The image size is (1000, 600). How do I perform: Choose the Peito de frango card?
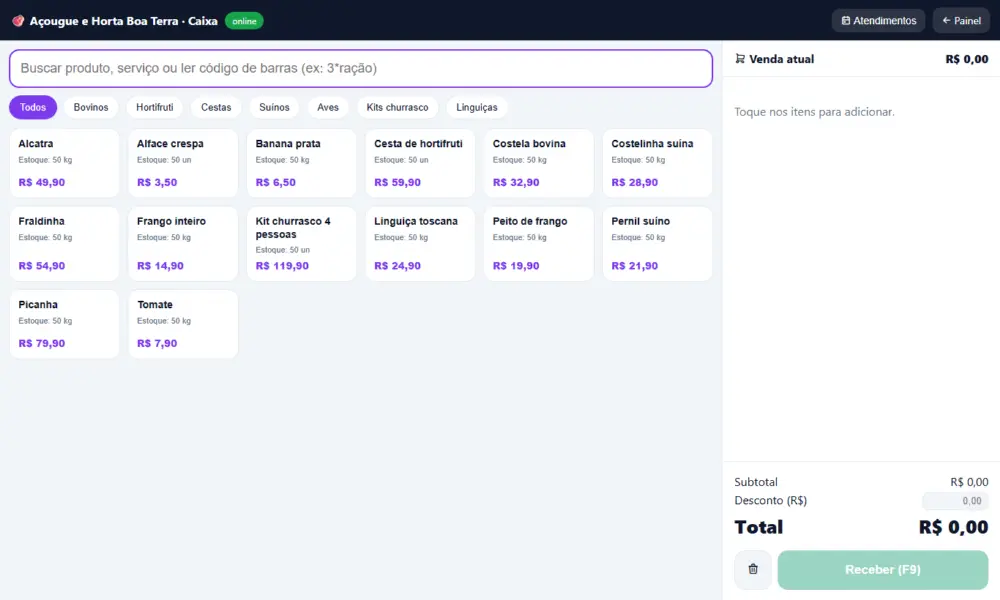pyautogui.click(x=539, y=244)
